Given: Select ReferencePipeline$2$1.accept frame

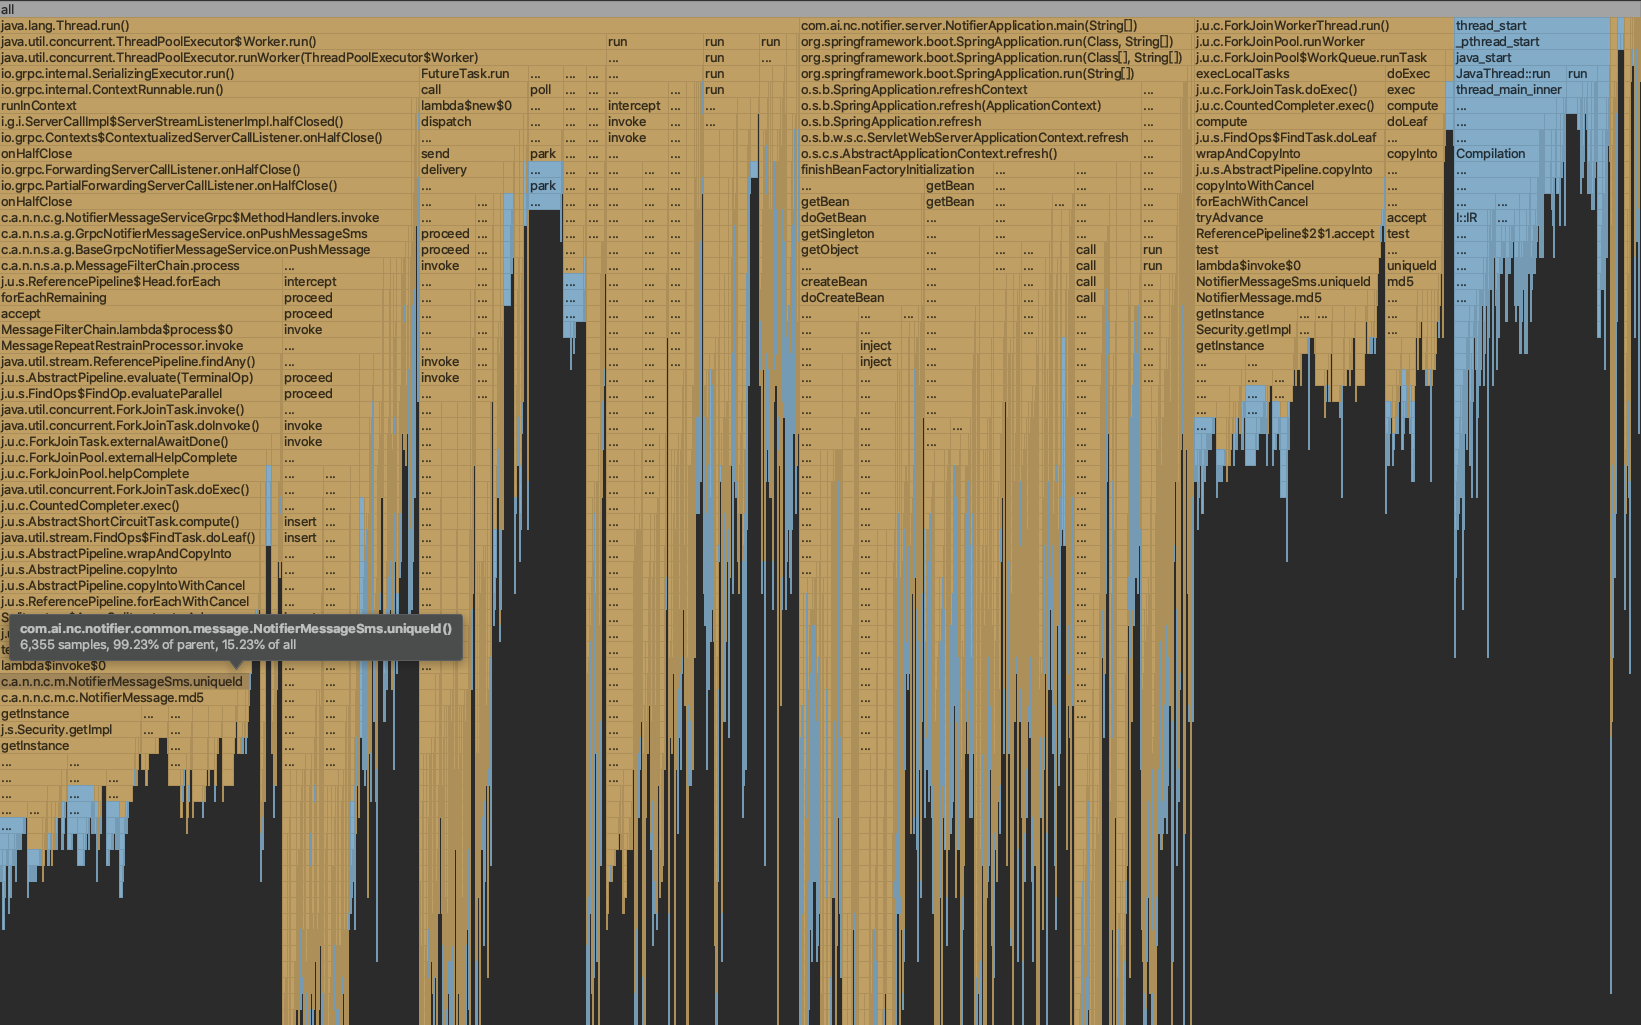Looking at the screenshot, I should point(1290,233).
